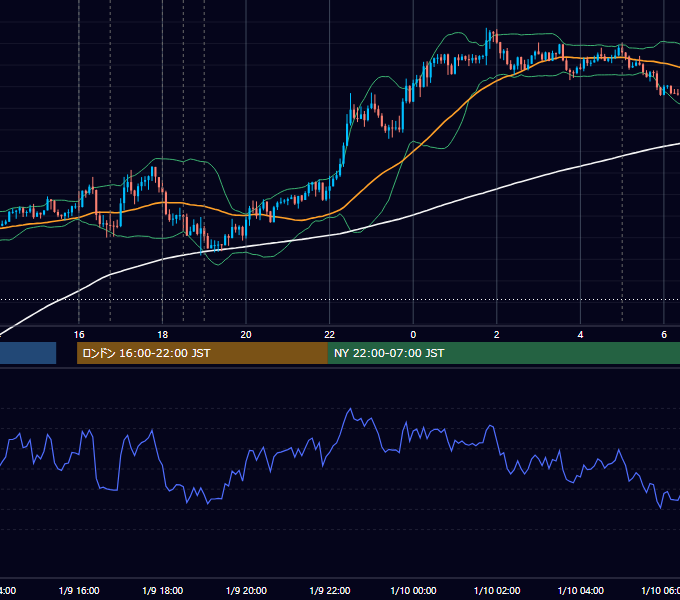Click the 6 hour label on the price chart axis
The width and height of the screenshot is (680, 600).
(664, 335)
